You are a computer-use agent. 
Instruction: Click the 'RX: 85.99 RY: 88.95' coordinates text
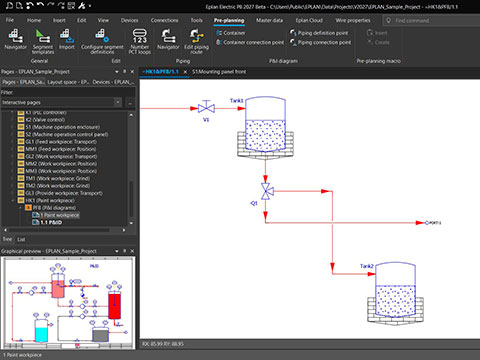(x=163, y=344)
